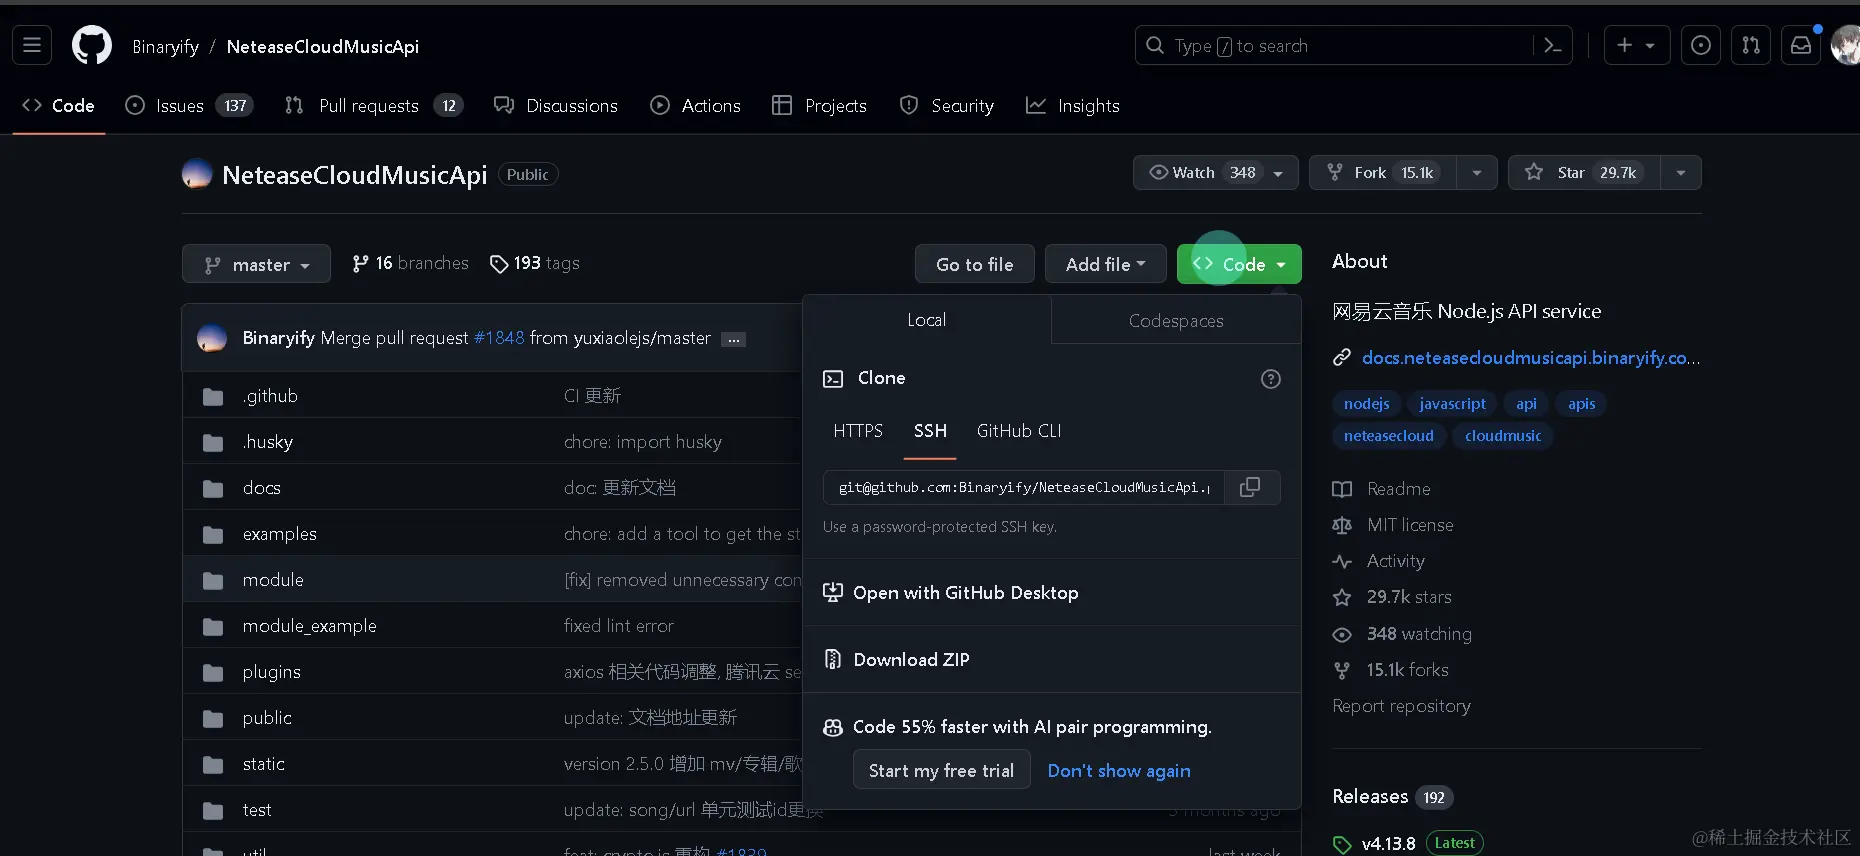Click the nodejs topic tag

(1367, 404)
